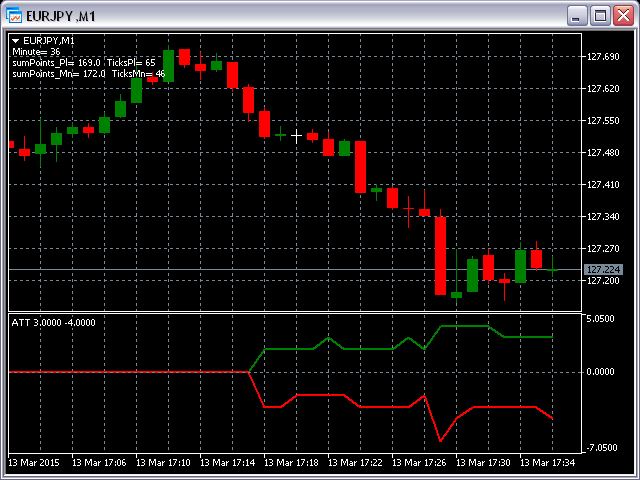Close the EURJPY,M1 chart window
640x480 pixels.
623,15
